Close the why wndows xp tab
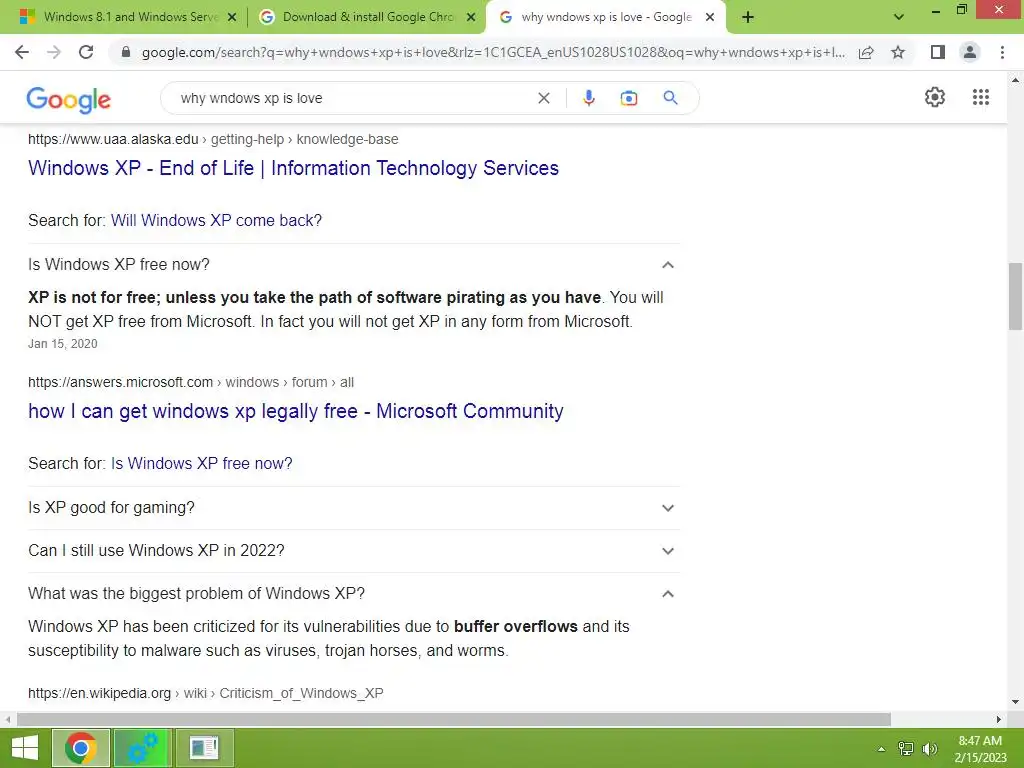Image resolution: width=1024 pixels, height=768 pixels. pos(710,17)
